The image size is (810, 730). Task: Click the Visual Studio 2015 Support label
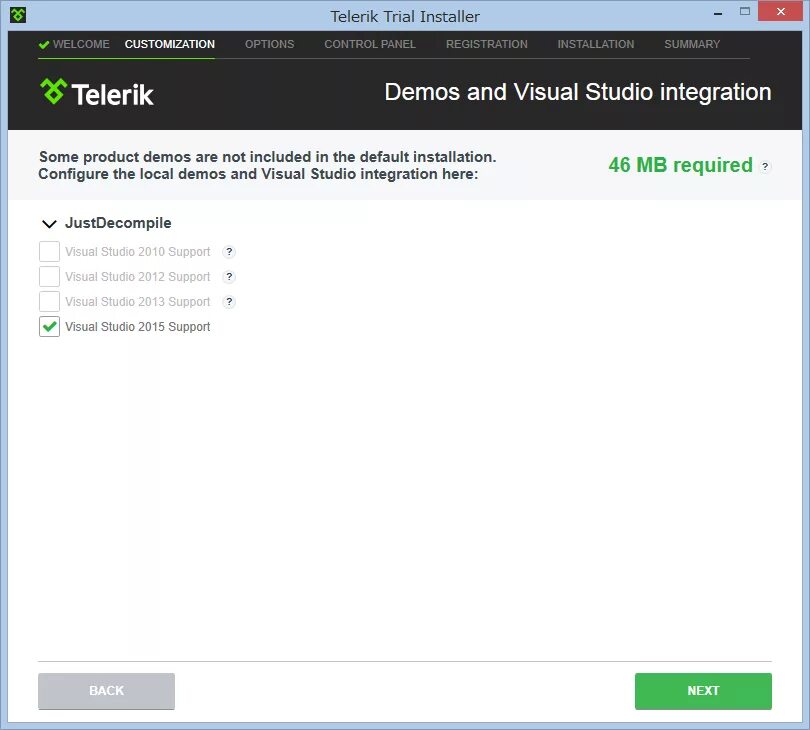[x=137, y=327]
